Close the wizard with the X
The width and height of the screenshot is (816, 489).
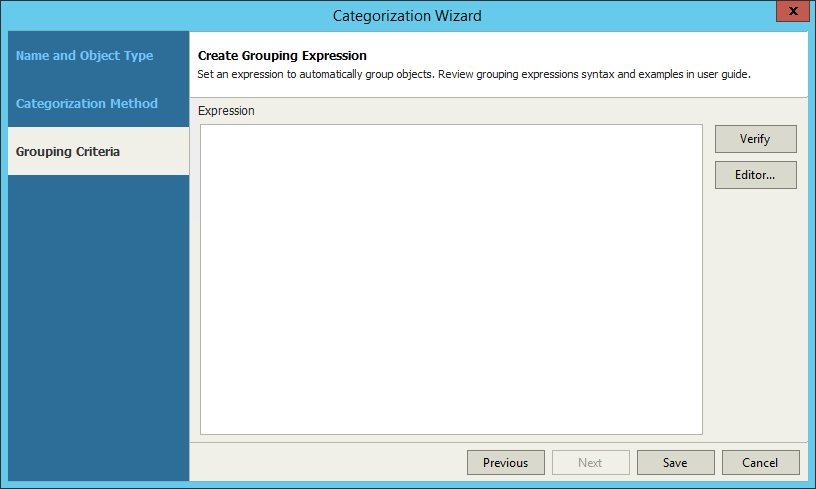point(793,11)
